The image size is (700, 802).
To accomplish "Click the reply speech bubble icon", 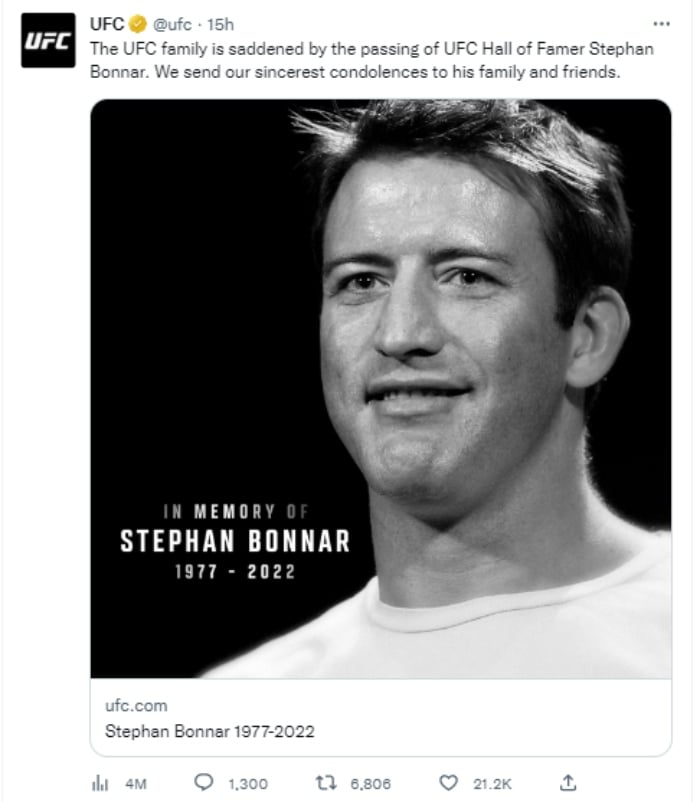I will 204,782.
